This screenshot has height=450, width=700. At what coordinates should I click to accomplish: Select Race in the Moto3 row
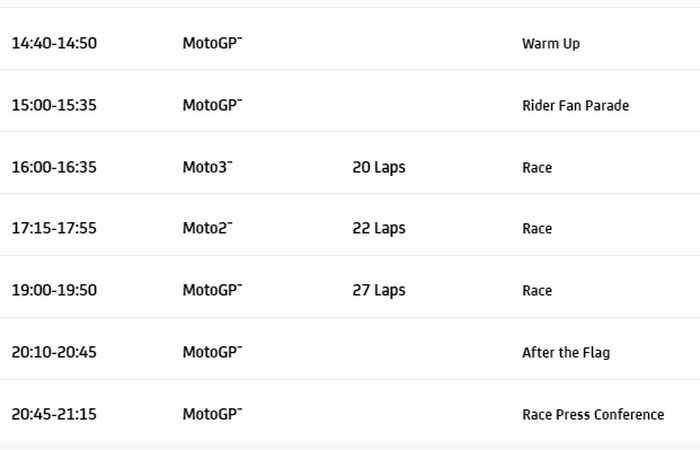click(x=537, y=168)
